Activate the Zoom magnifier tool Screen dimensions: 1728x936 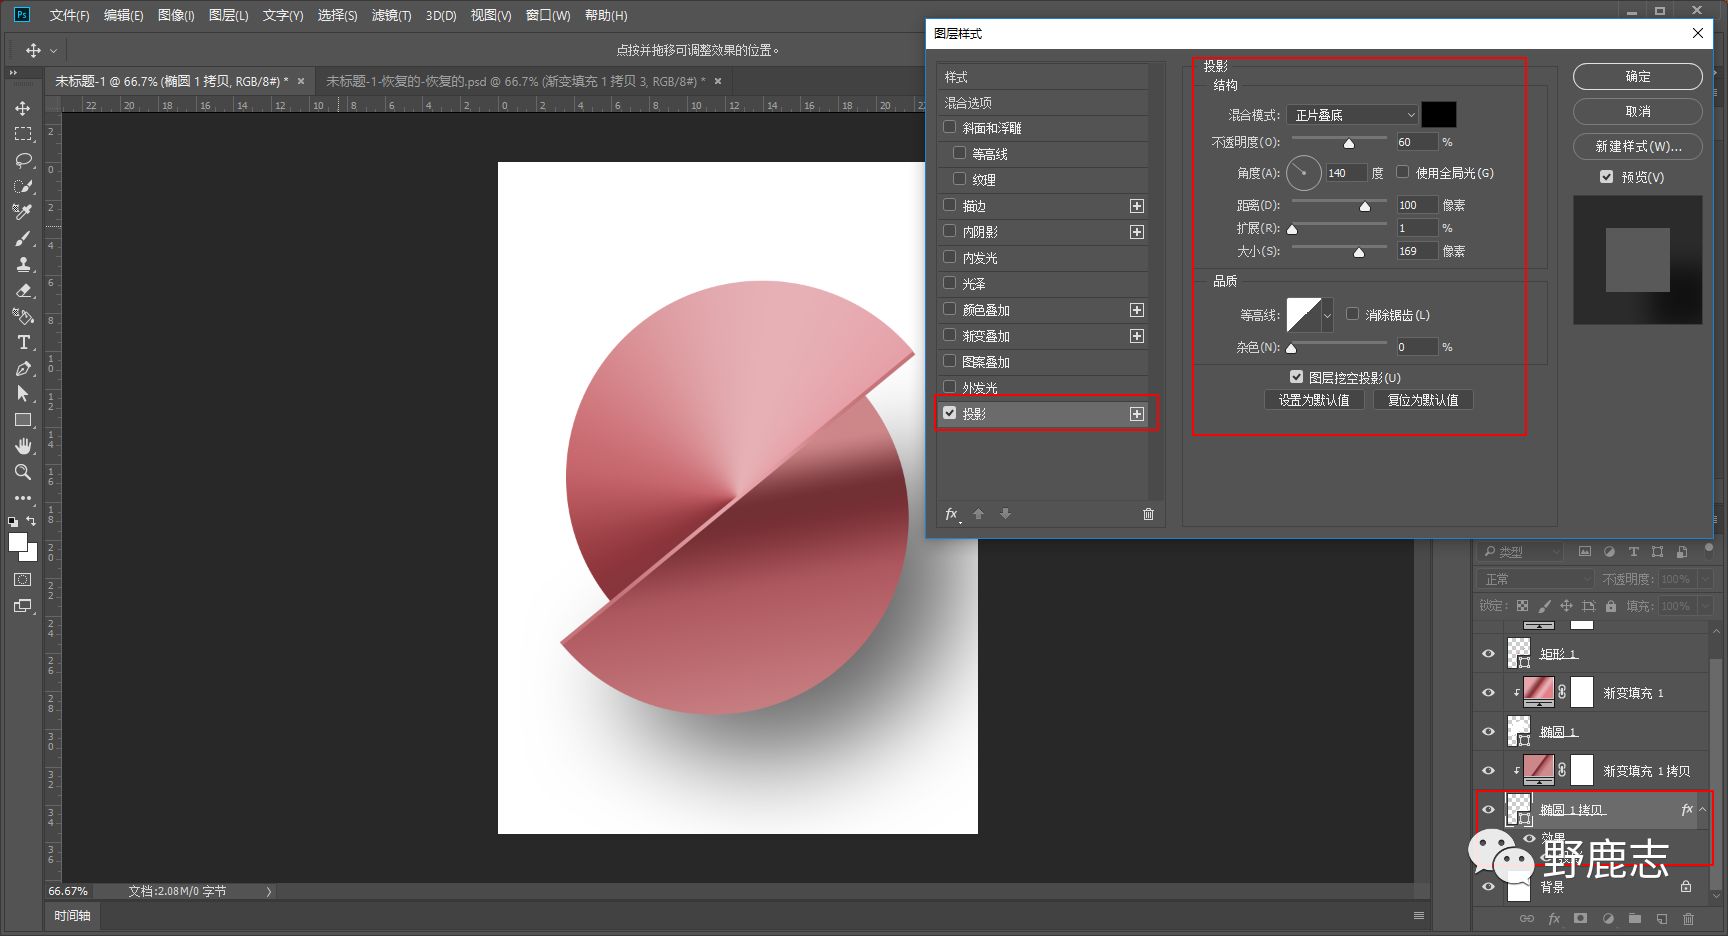click(23, 472)
